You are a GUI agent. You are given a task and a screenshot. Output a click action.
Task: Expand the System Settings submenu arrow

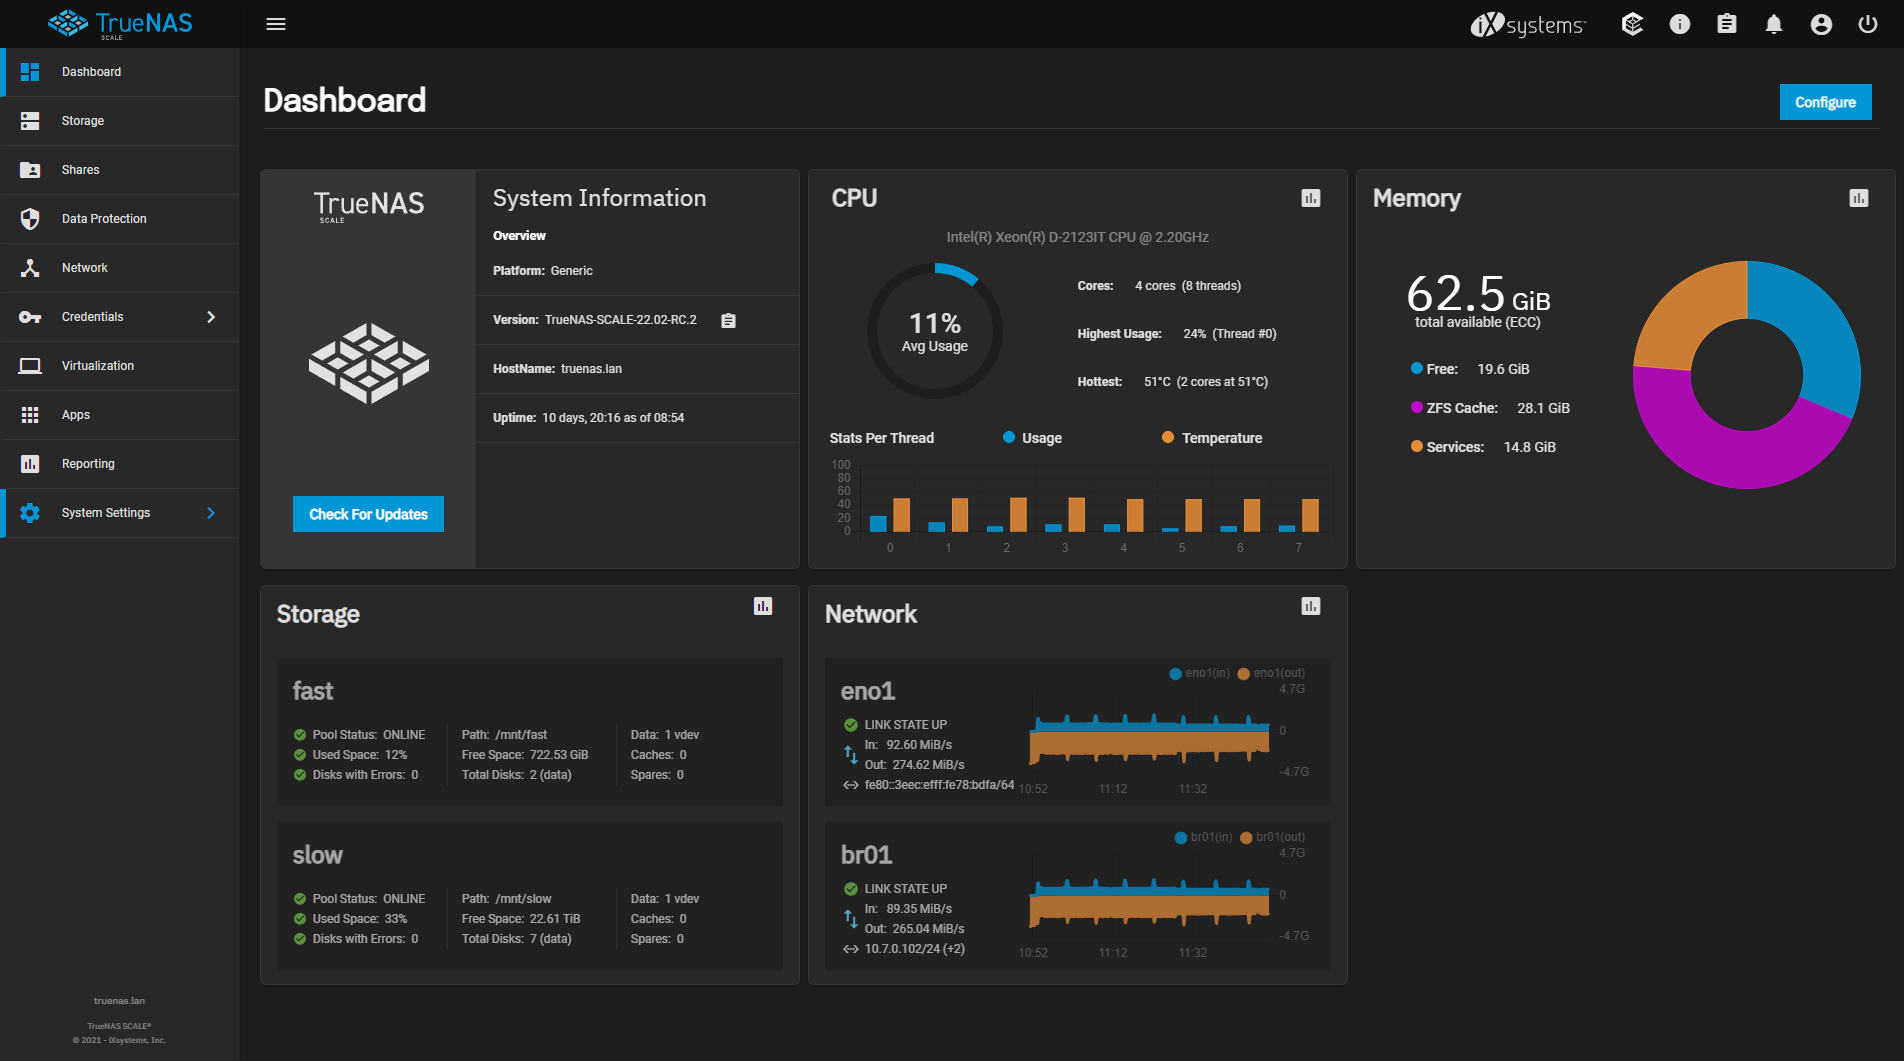click(210, 513)
